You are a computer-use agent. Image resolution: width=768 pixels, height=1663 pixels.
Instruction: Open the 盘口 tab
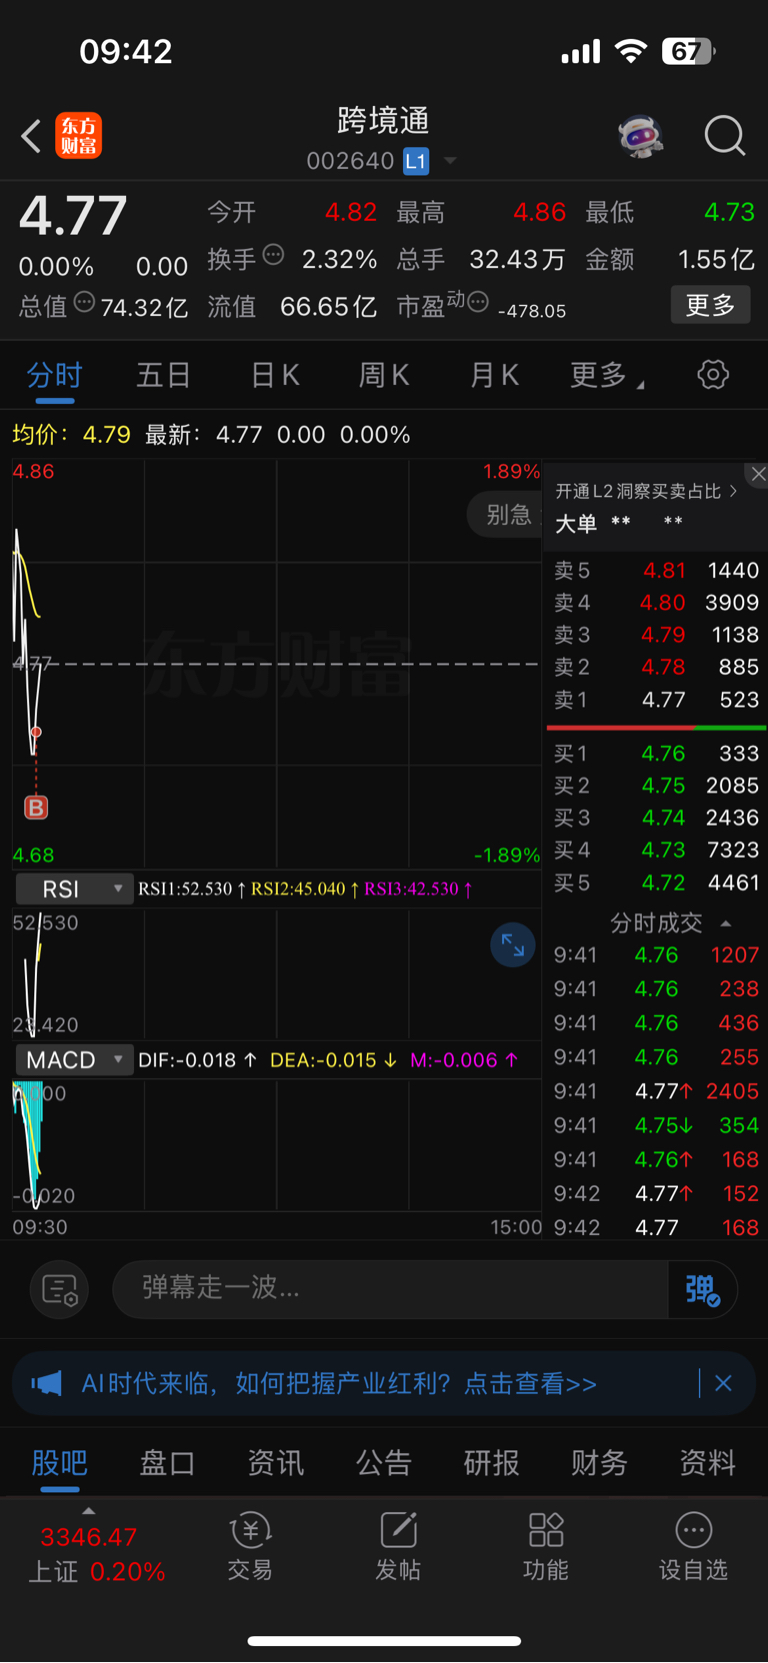167,1463
